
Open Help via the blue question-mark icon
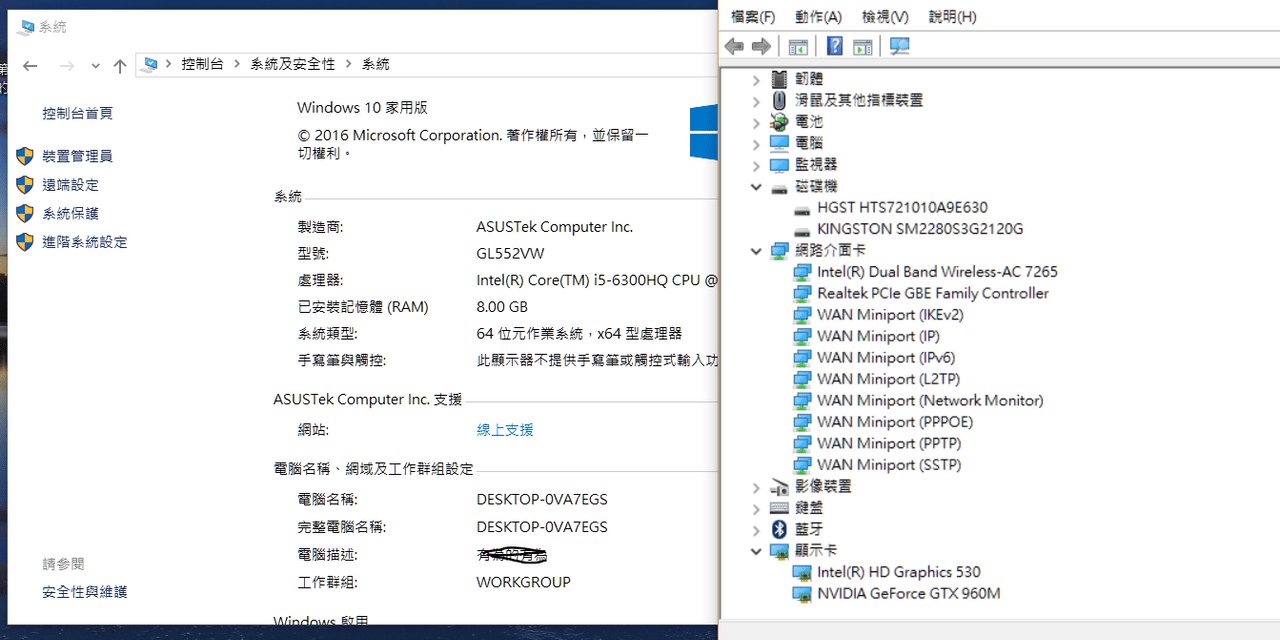835,46
